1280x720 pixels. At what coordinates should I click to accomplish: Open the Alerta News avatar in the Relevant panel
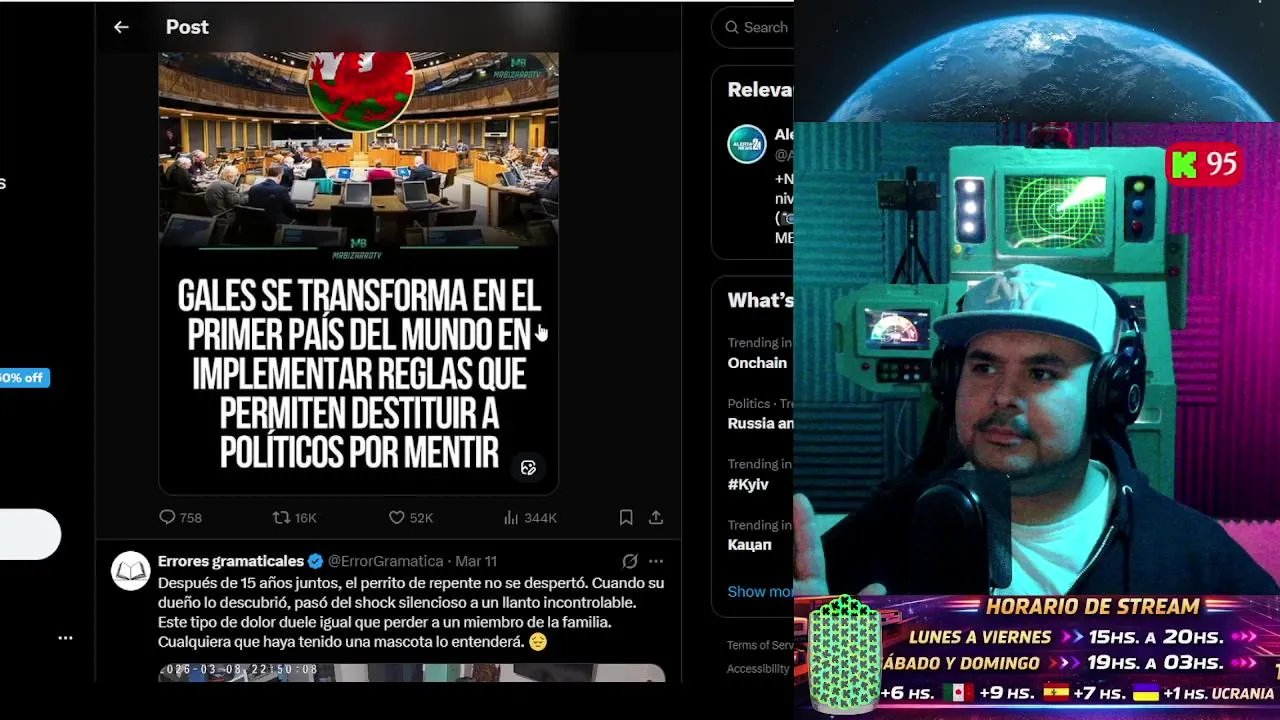(746, 144)
